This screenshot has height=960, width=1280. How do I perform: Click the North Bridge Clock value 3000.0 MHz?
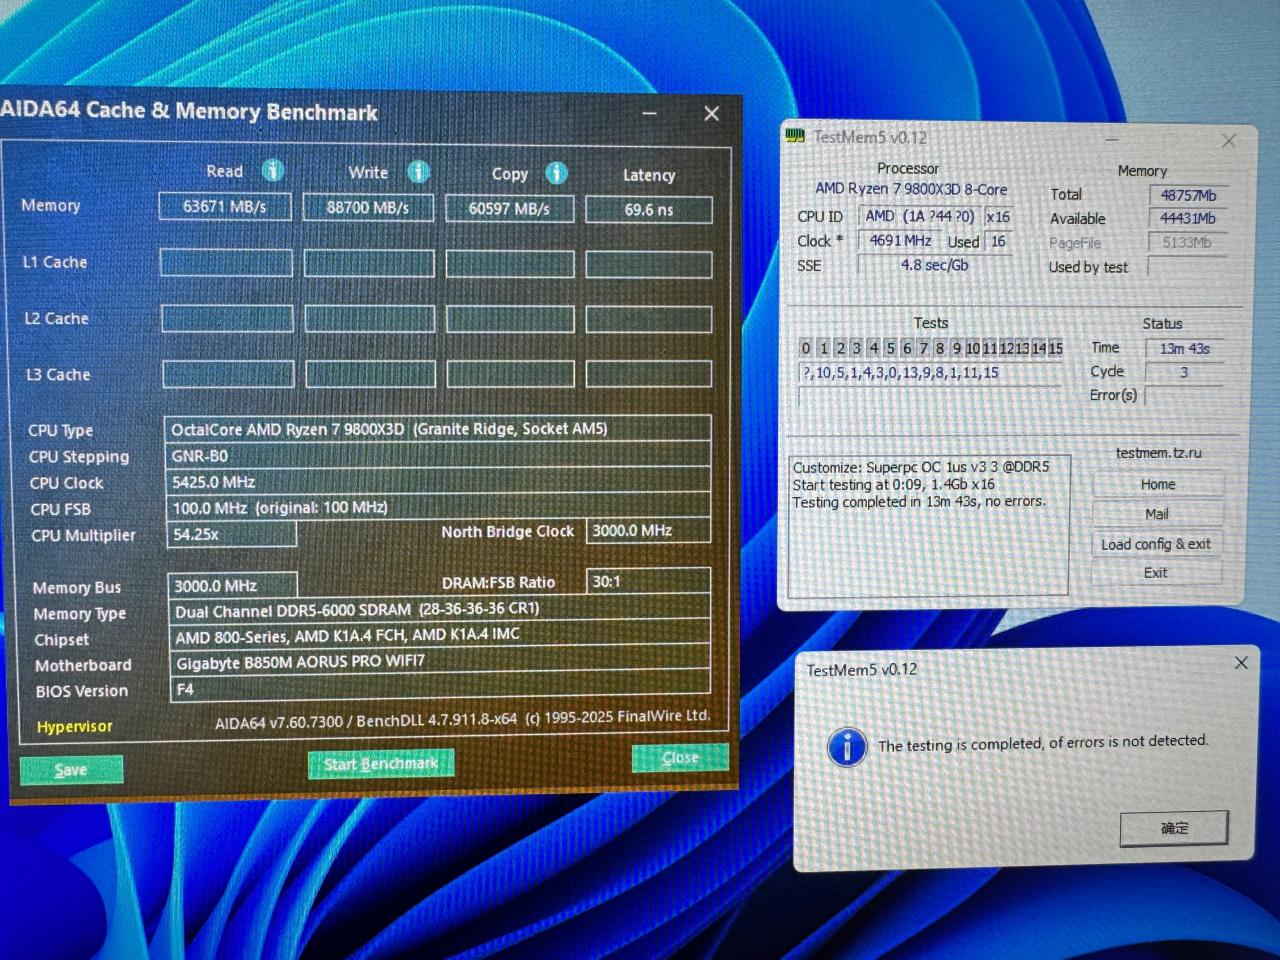click(x=649, y=531)
